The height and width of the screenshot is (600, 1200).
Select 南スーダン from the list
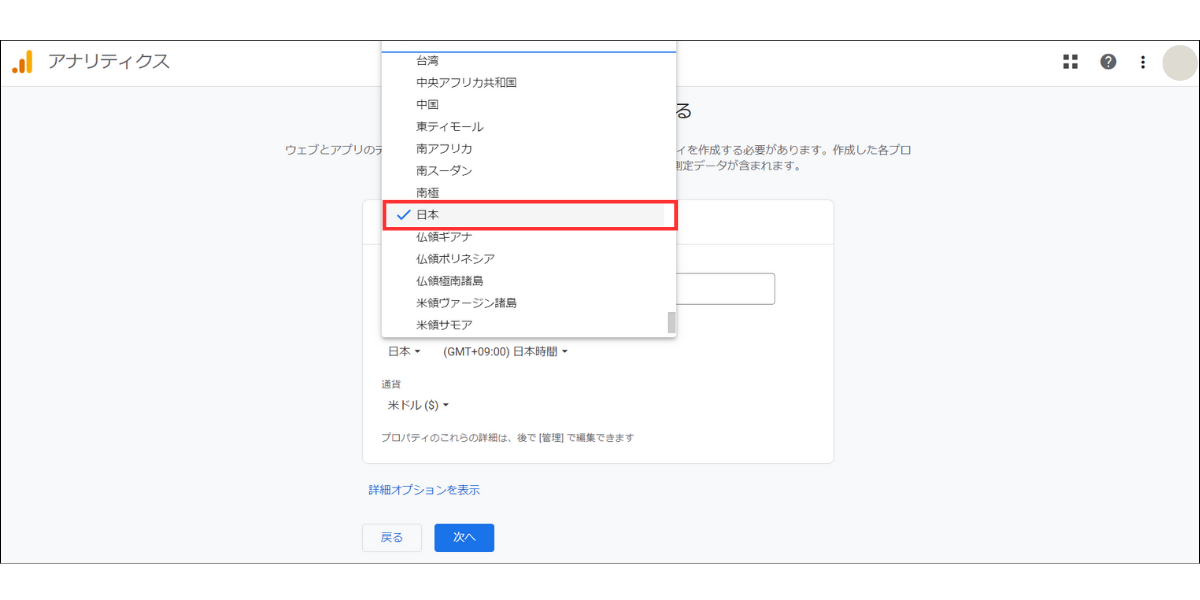(x=529, y=171)
